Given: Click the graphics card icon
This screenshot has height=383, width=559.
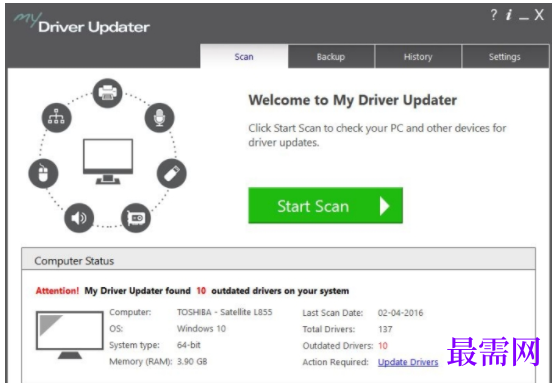Looking at the screenshot, I should (x=136, y=218).
